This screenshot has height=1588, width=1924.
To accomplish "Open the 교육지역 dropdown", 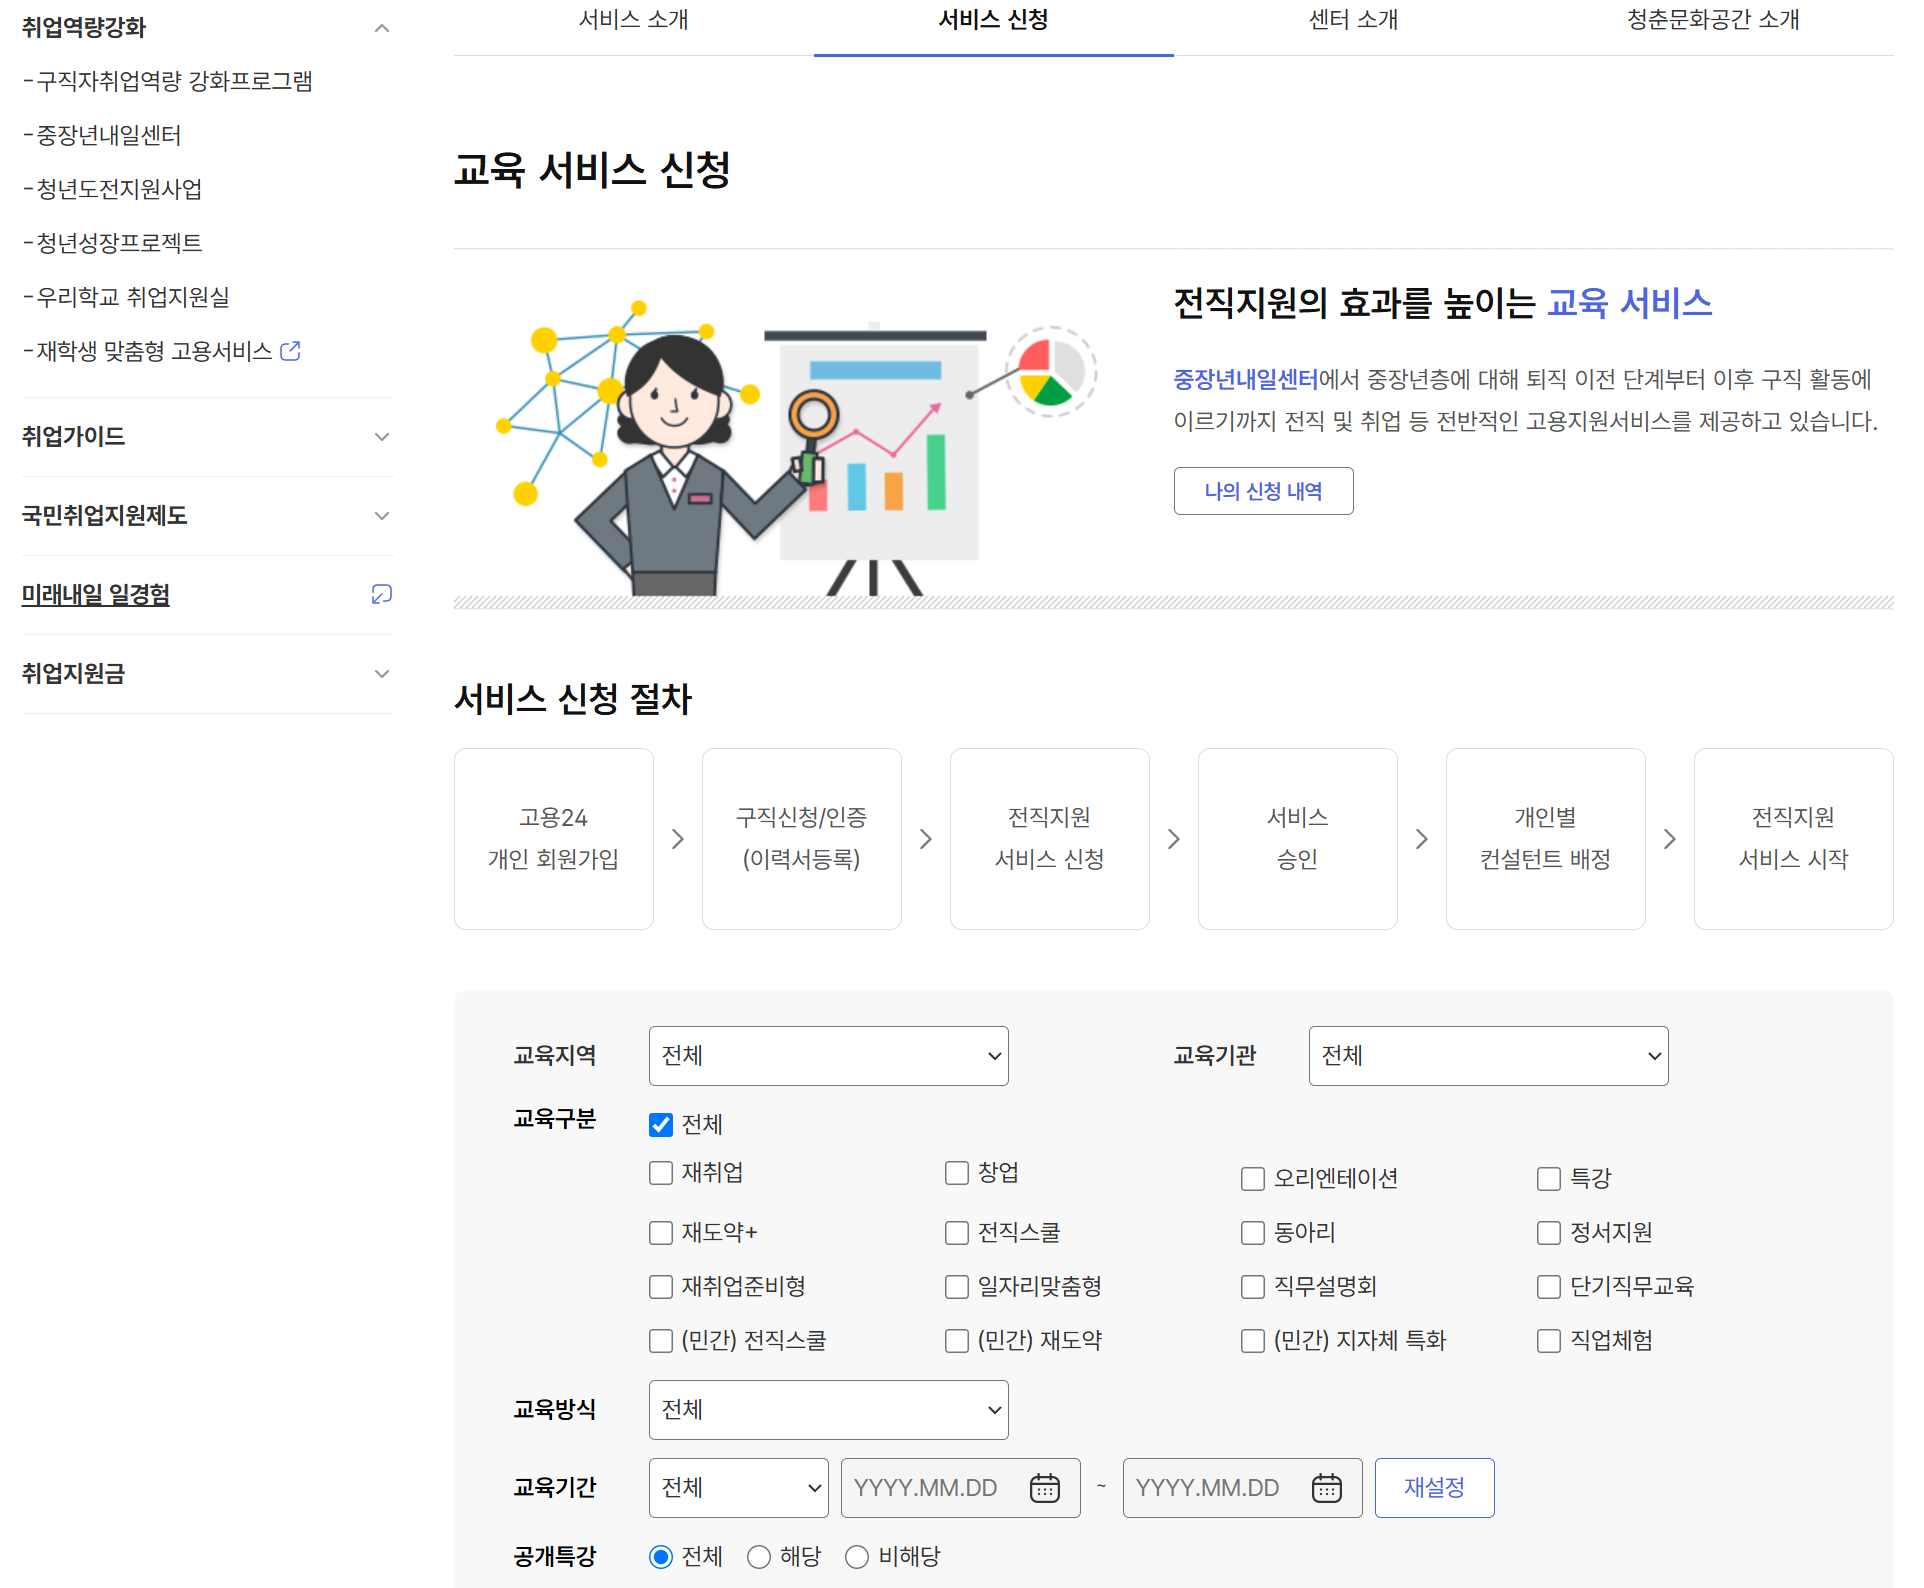I will tap(828, 1055).
